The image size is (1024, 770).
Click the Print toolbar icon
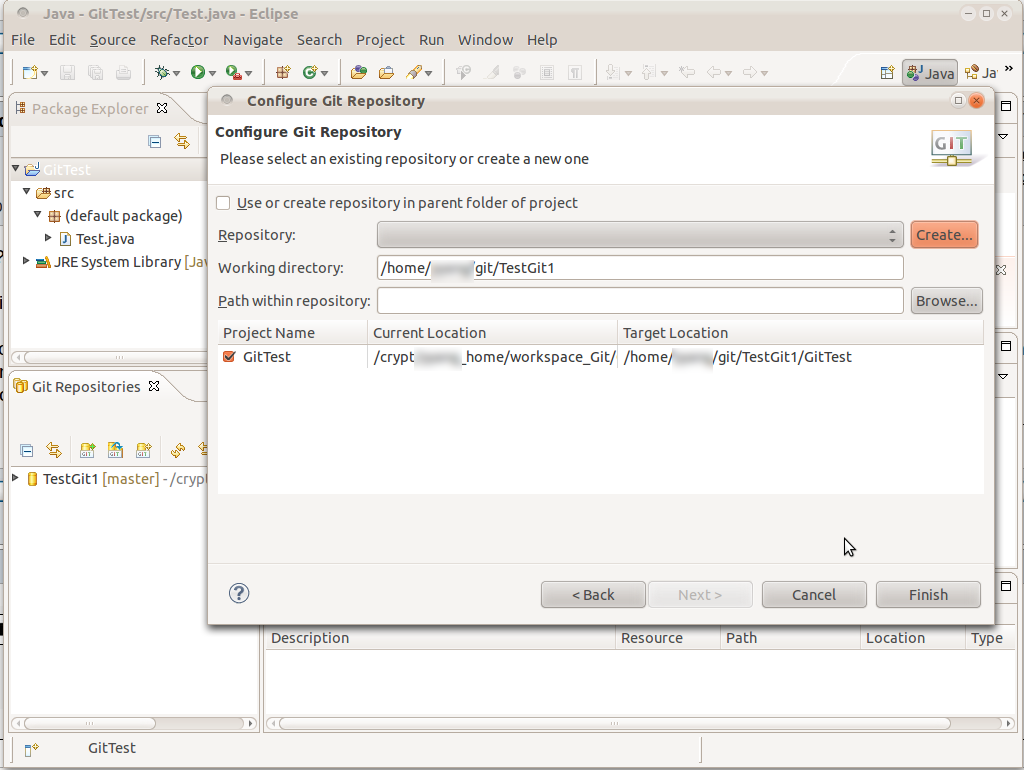(123, 72)
